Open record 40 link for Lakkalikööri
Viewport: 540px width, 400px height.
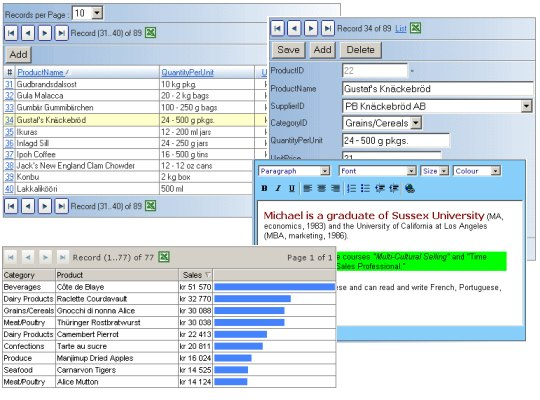[9, 189]
